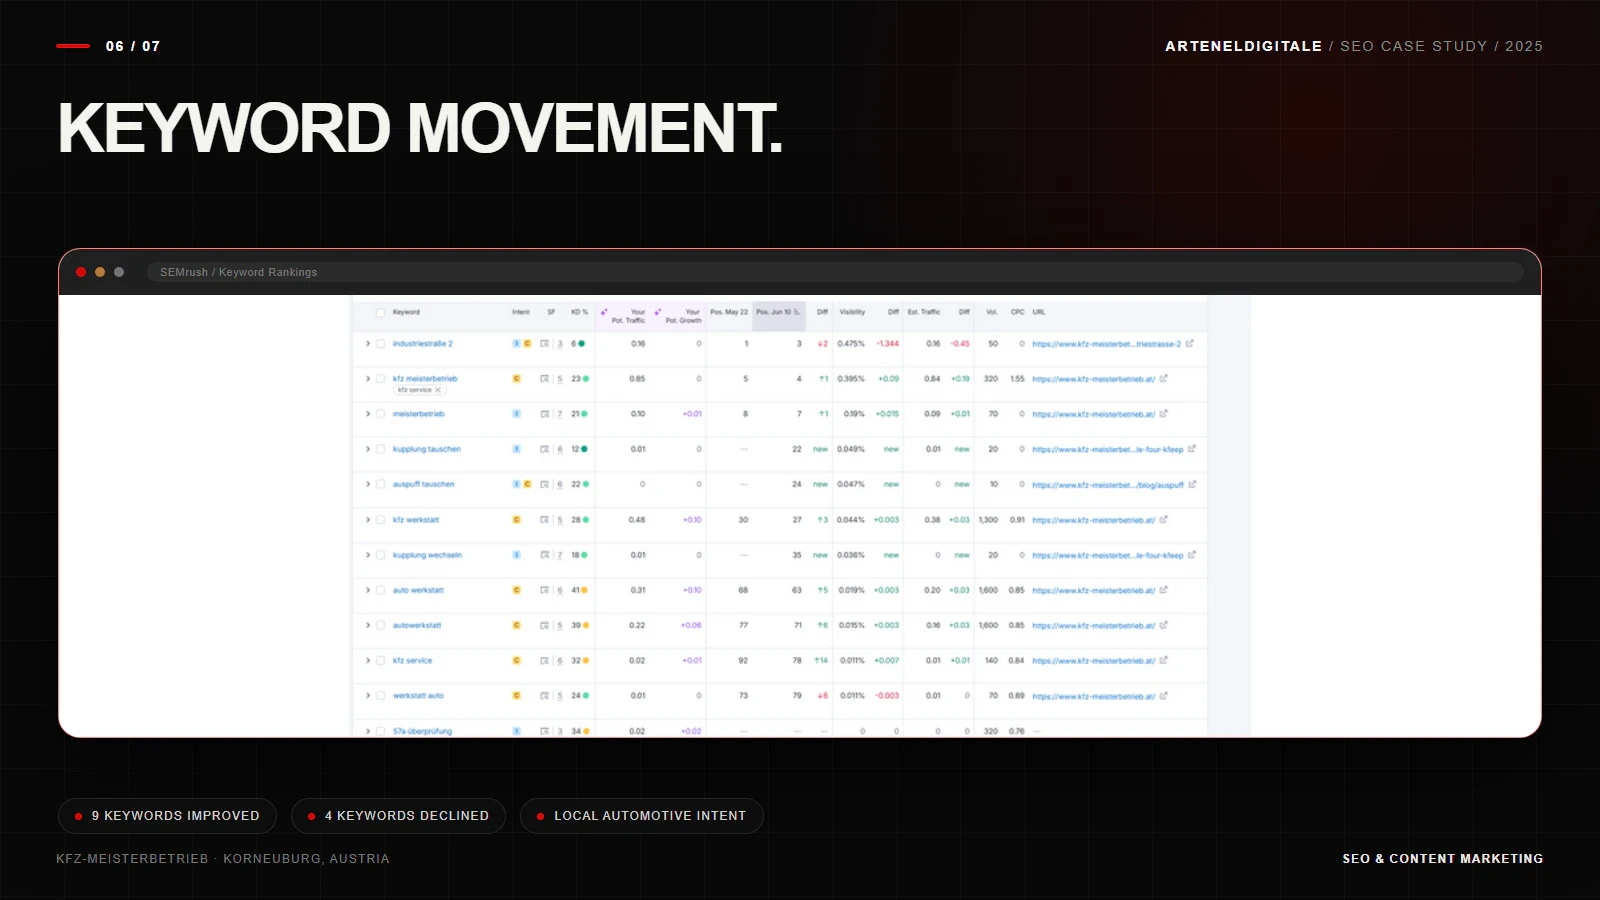Remove the kfz service tag via its X
Image resolution: width=1600 pixels, height=900 pixels.
coord(438,390)
